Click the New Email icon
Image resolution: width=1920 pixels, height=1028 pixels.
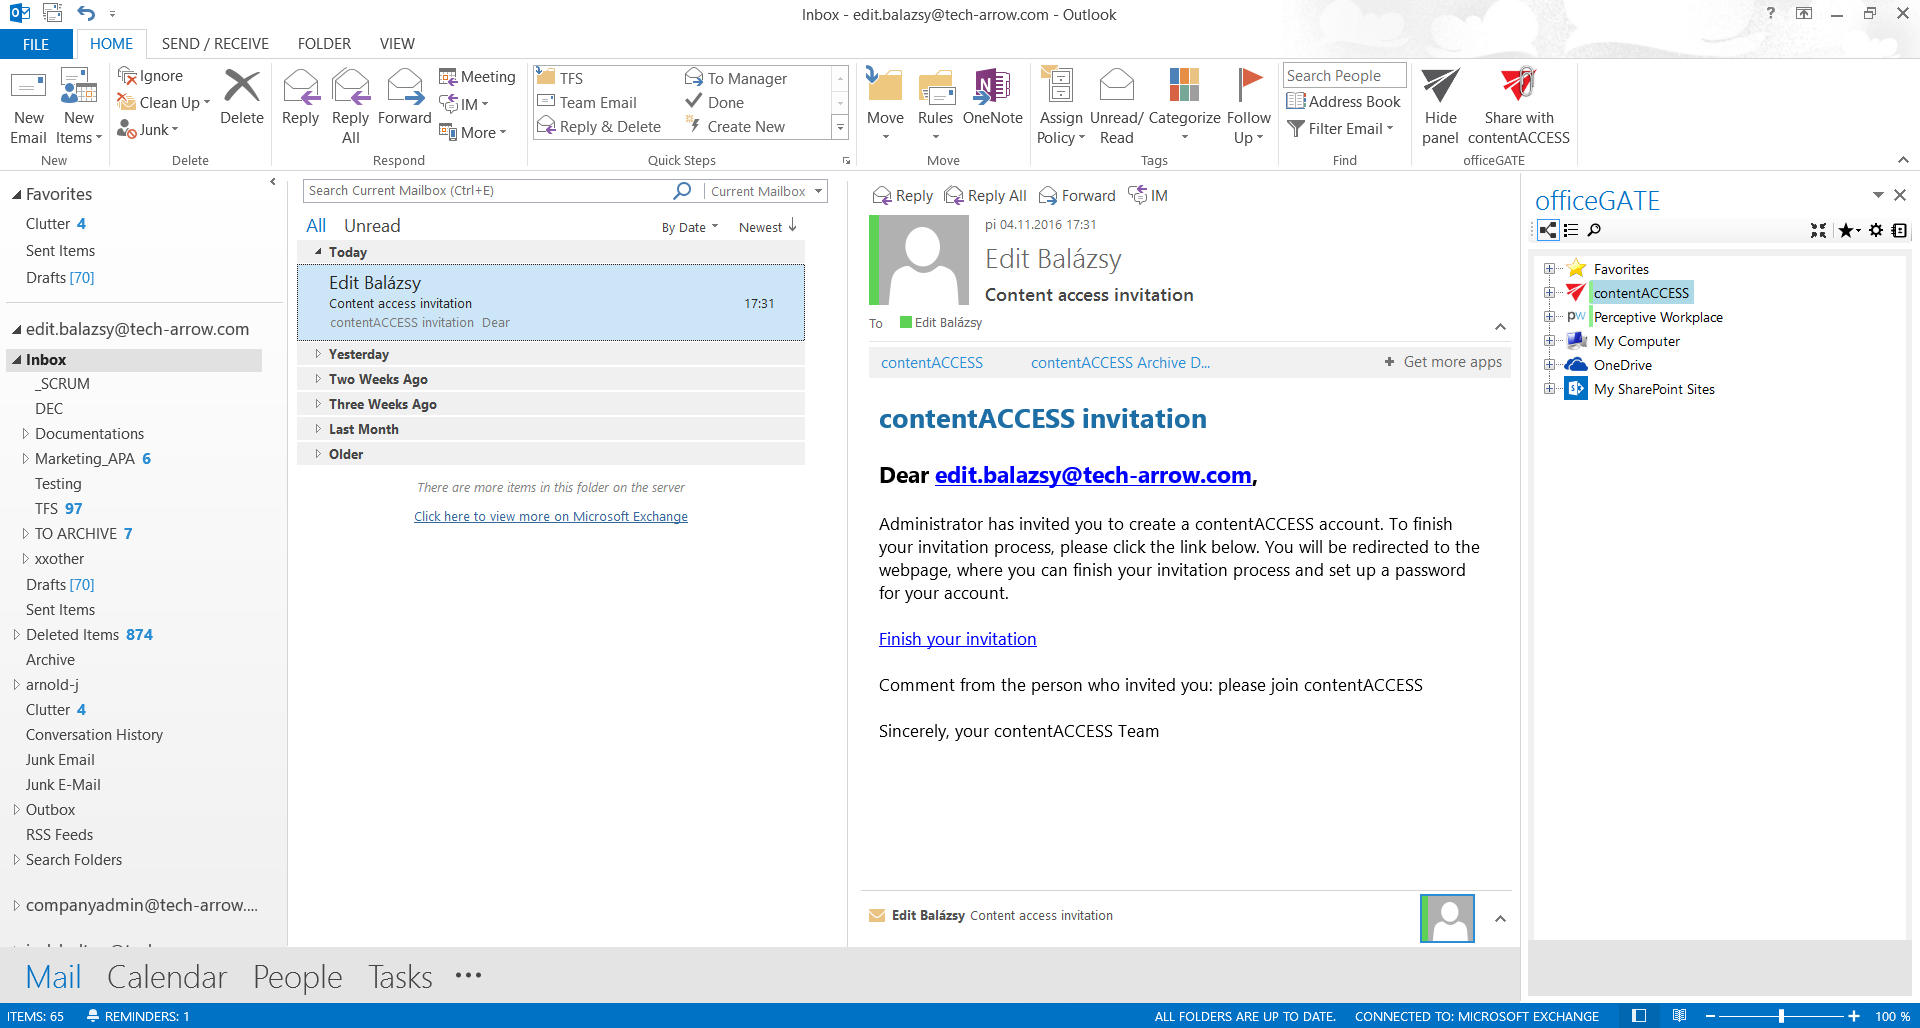(28, 88)
